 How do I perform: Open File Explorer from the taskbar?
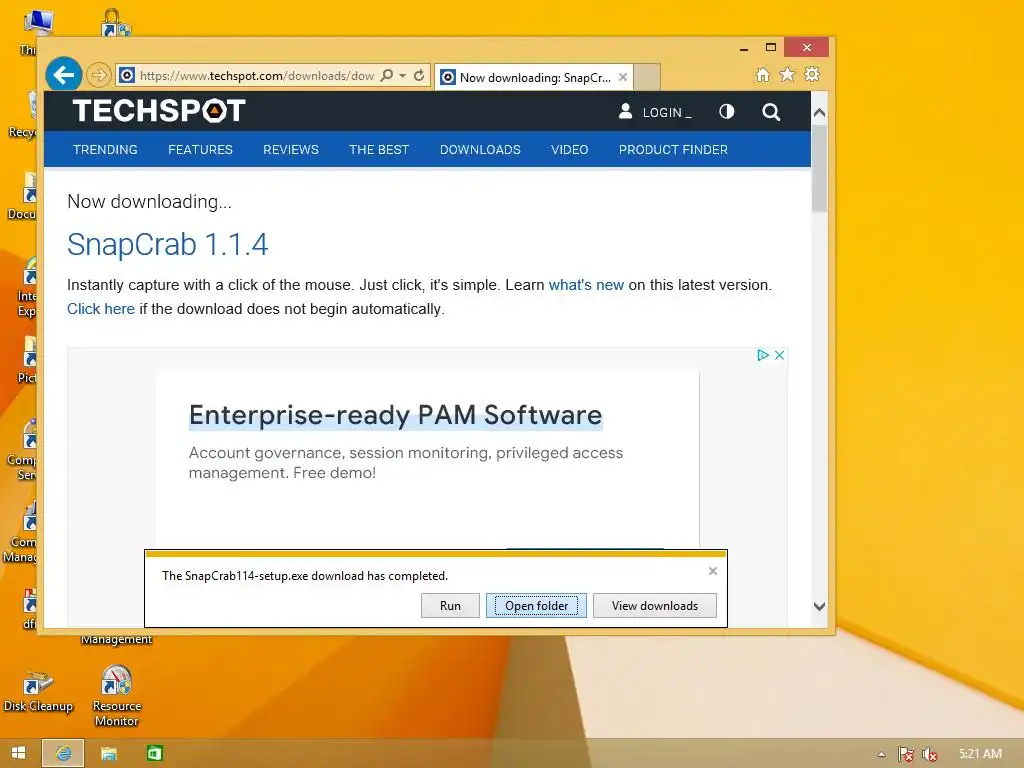tap(108, 754)
